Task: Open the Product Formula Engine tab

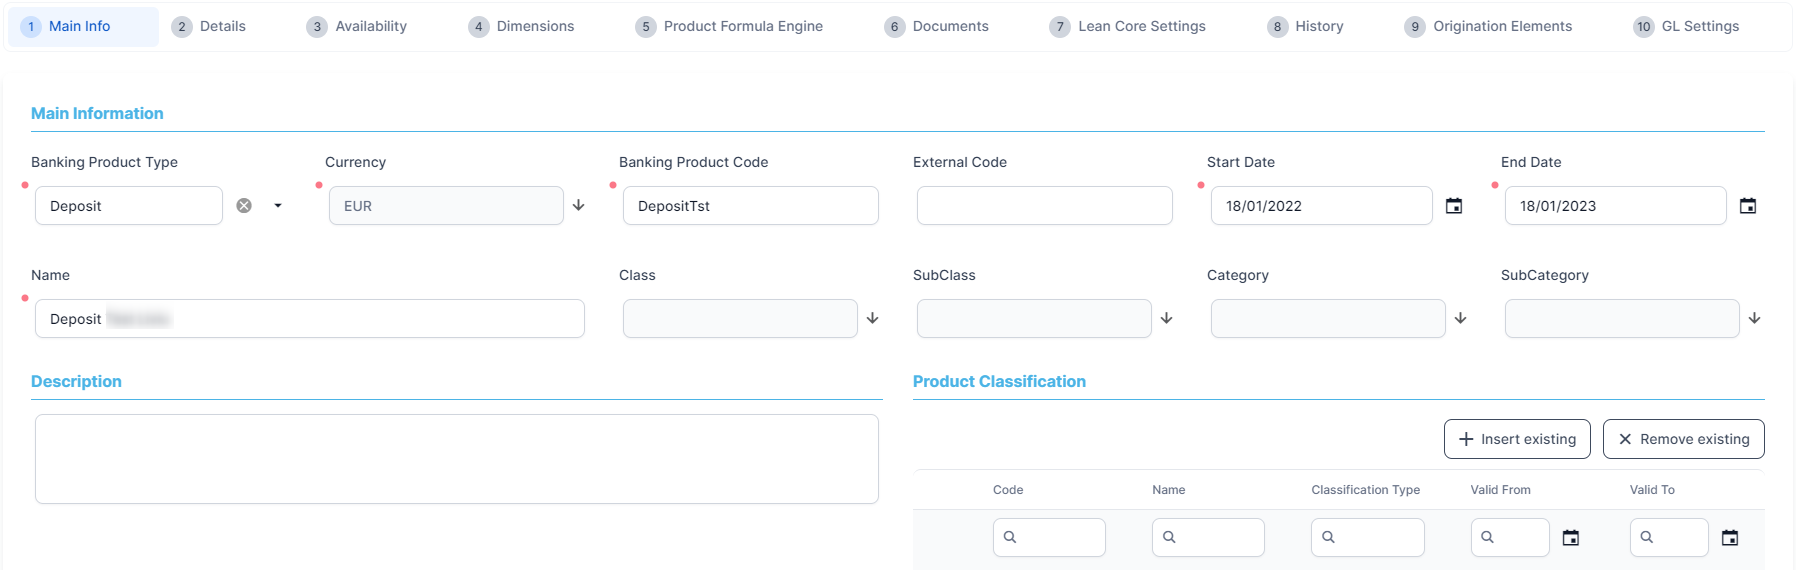Action: point(729,27)
